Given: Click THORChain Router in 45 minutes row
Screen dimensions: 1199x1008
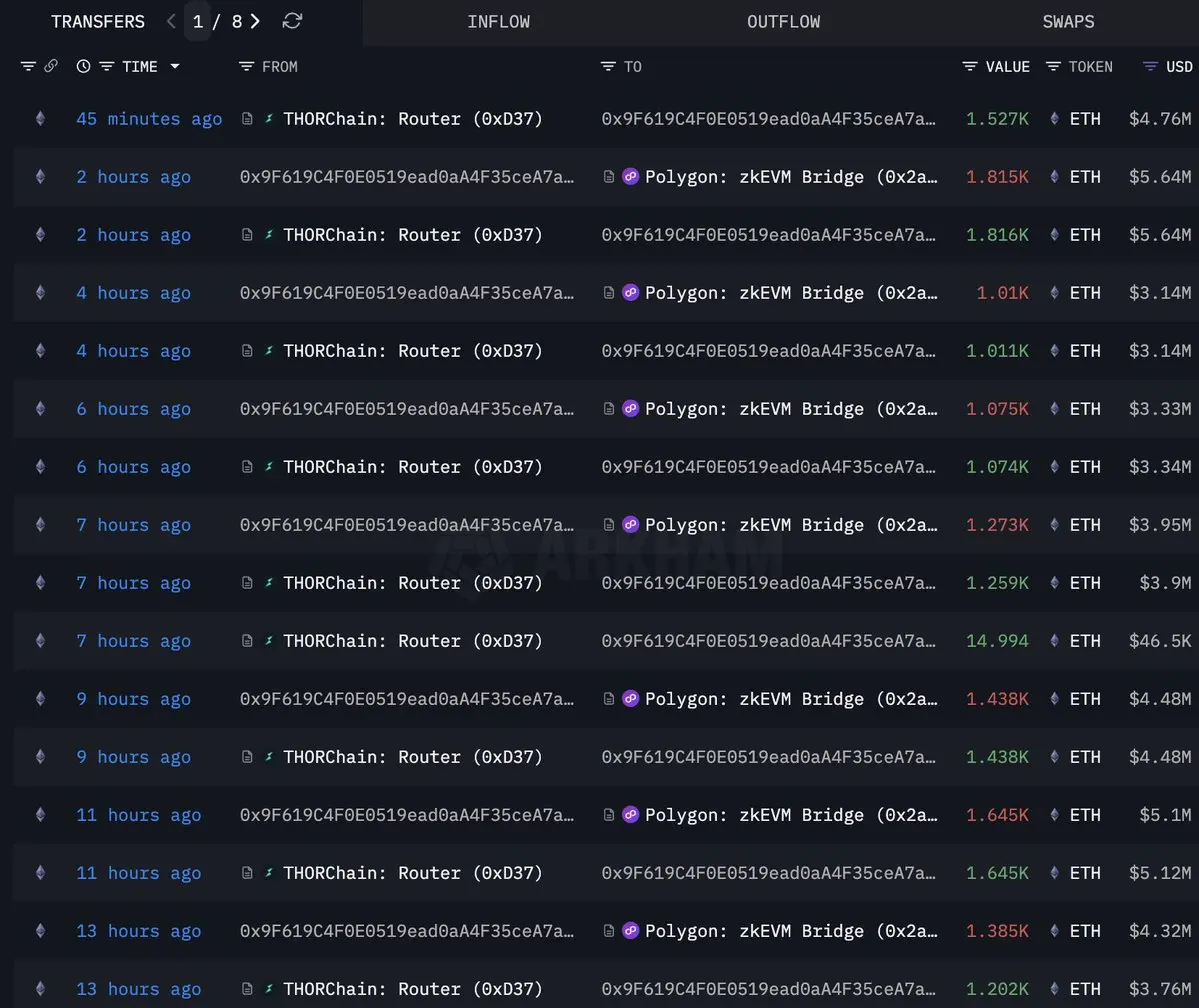Looking at the screenshot, I should tap(412, 119).
